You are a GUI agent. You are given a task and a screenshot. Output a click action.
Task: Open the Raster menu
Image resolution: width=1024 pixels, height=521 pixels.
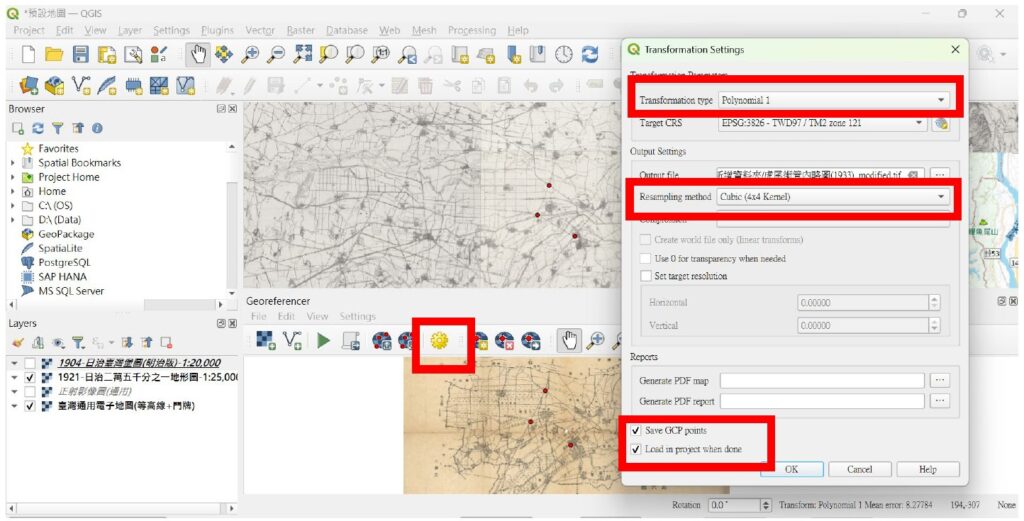[300, 31]
